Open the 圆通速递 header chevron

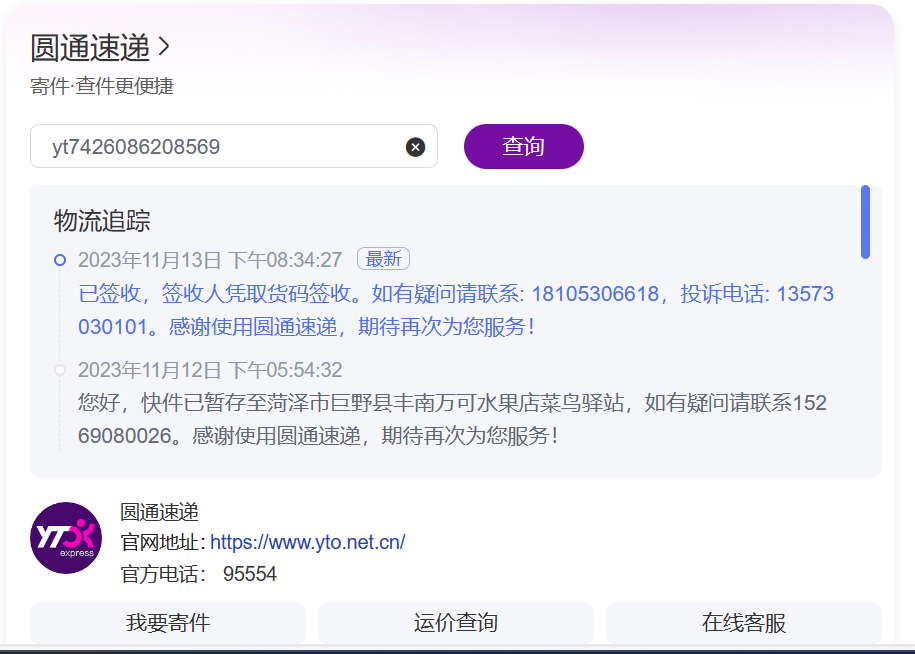point(164,47)
